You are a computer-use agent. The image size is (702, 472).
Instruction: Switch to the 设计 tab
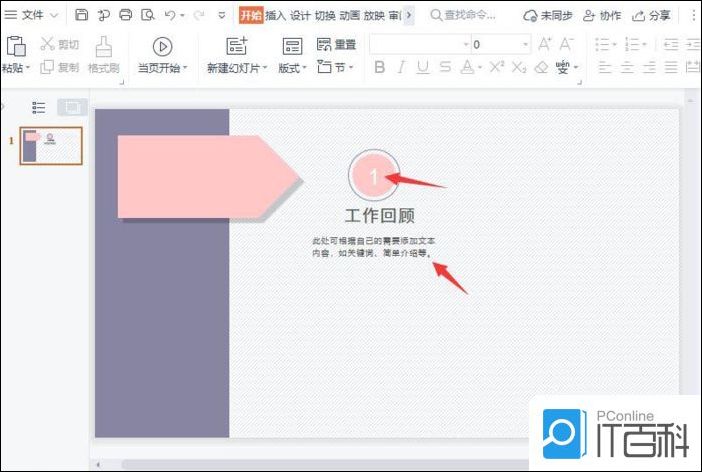(300, 15)
